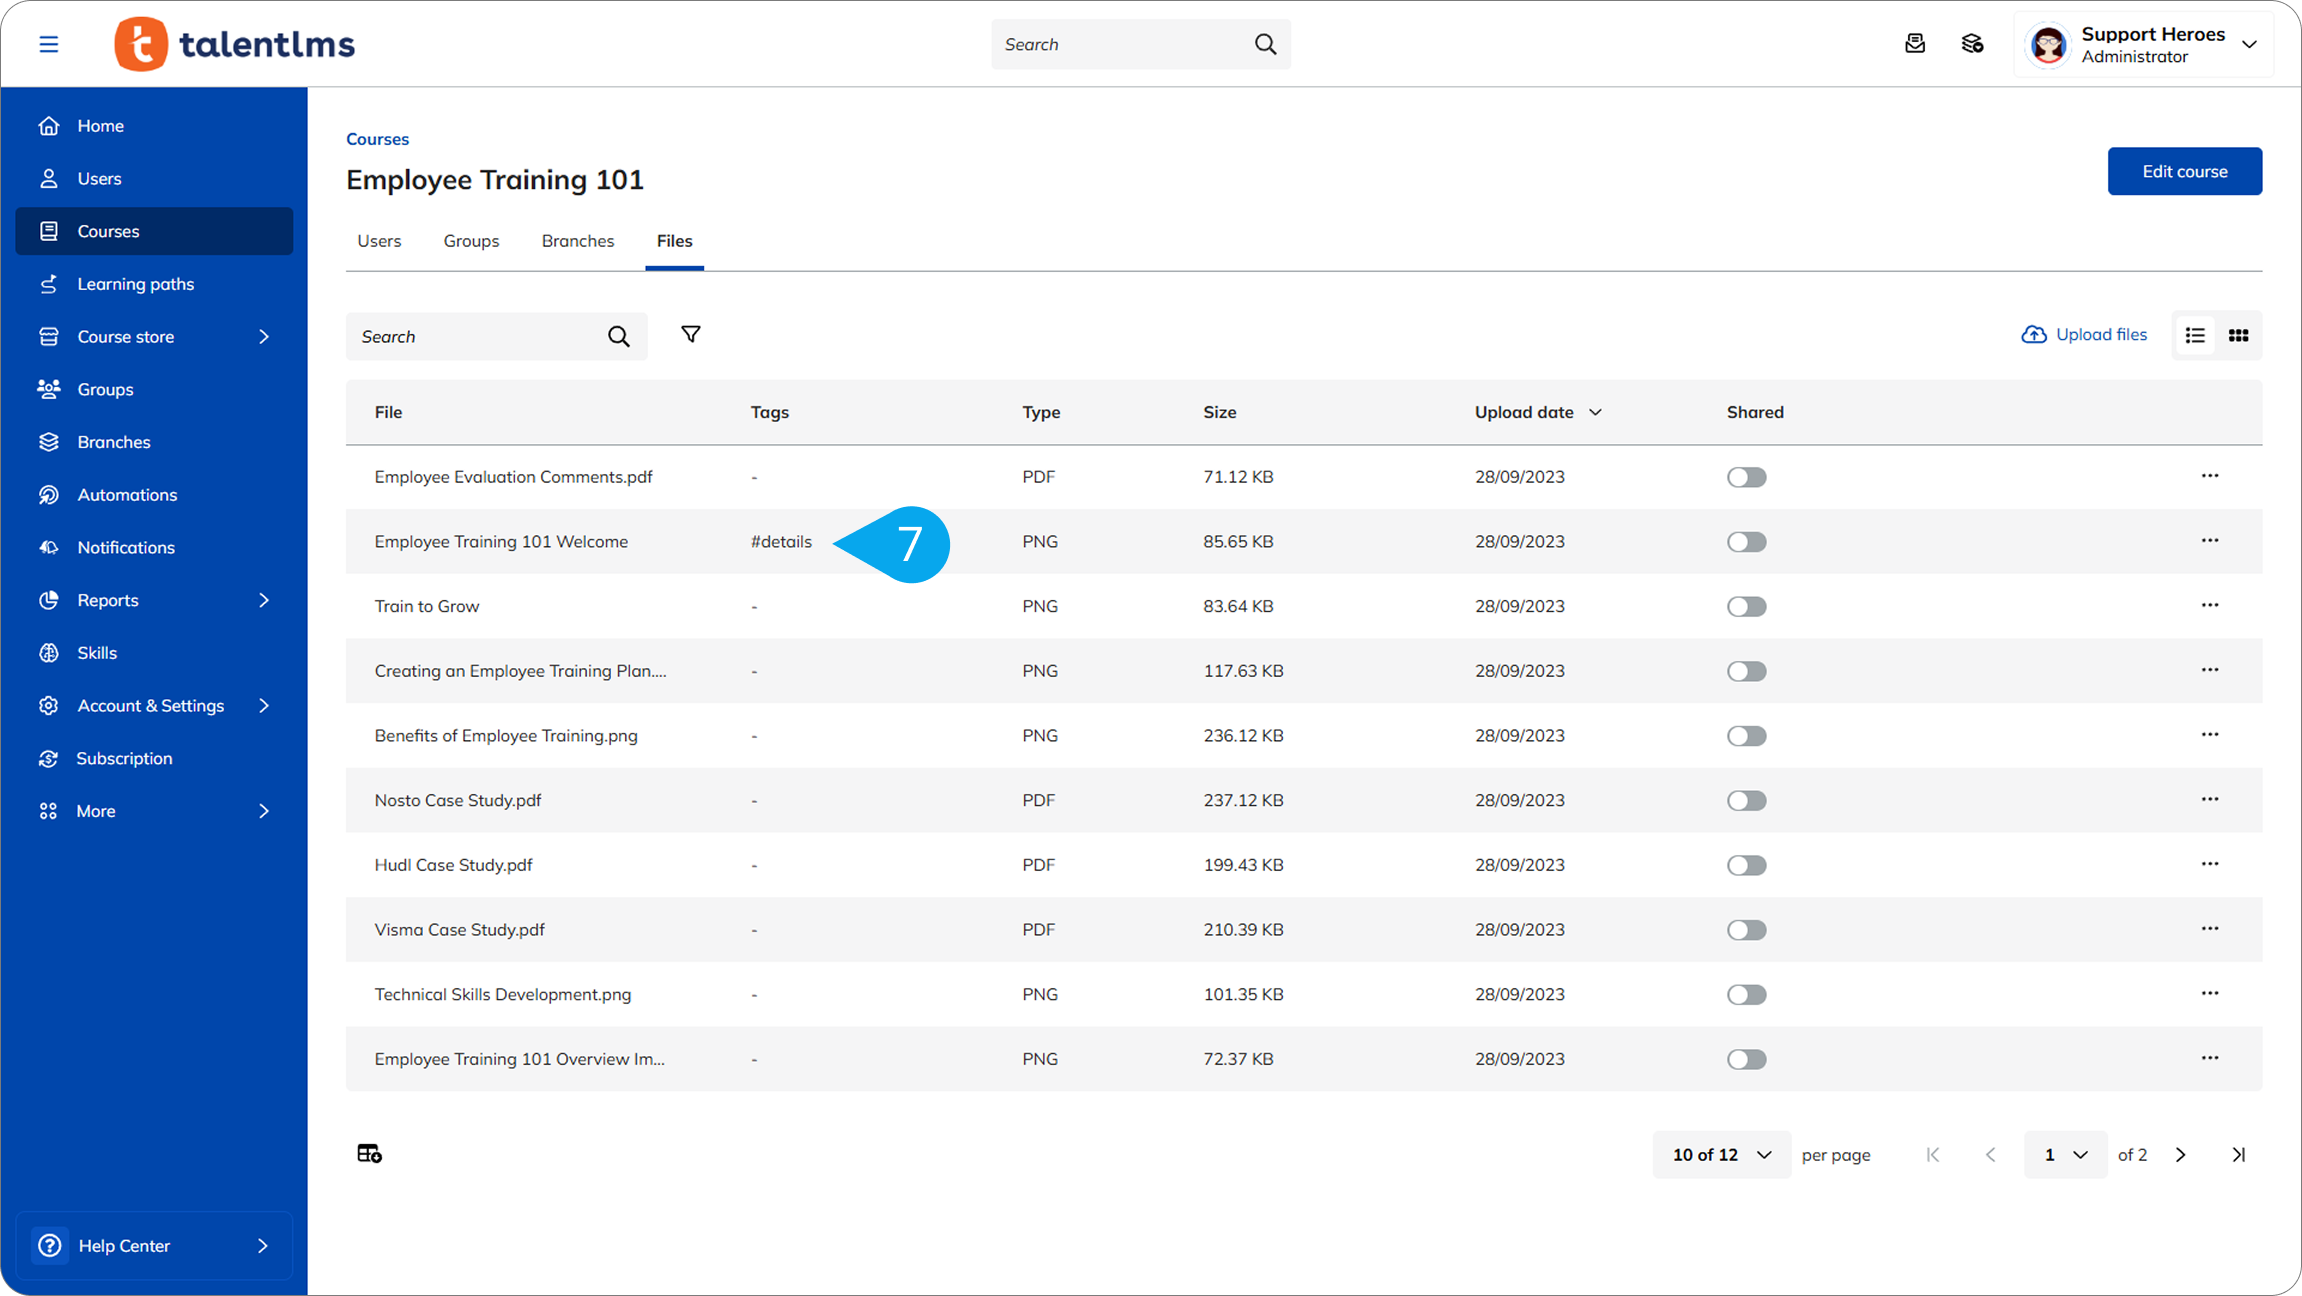Open the messages inbox icon

pos(1915,44)
